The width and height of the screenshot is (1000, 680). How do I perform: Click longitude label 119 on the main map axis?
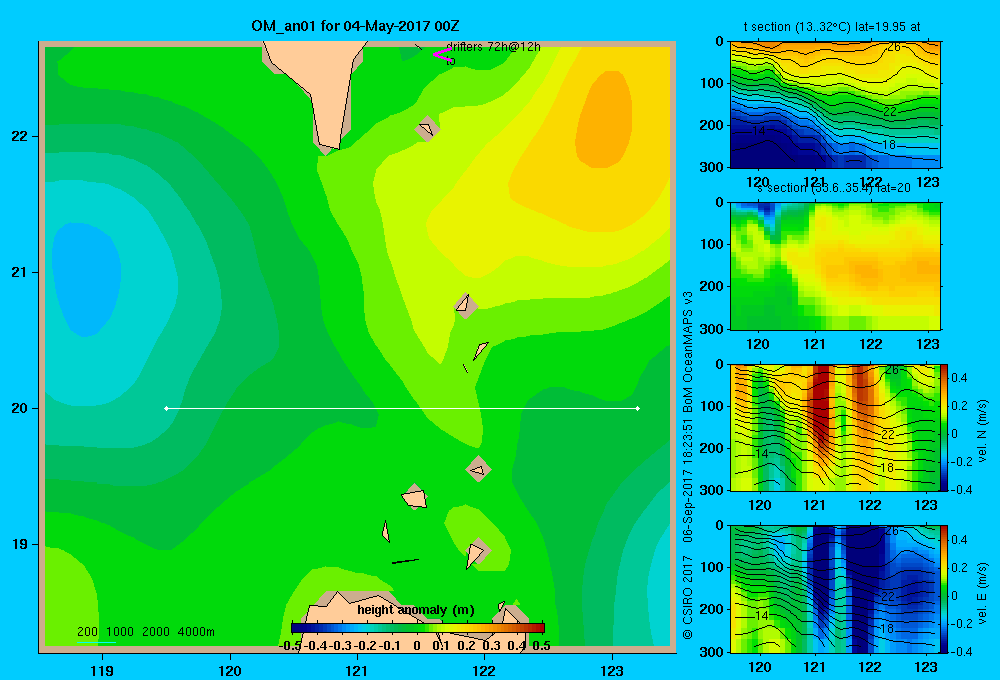[x=102, y=670]
